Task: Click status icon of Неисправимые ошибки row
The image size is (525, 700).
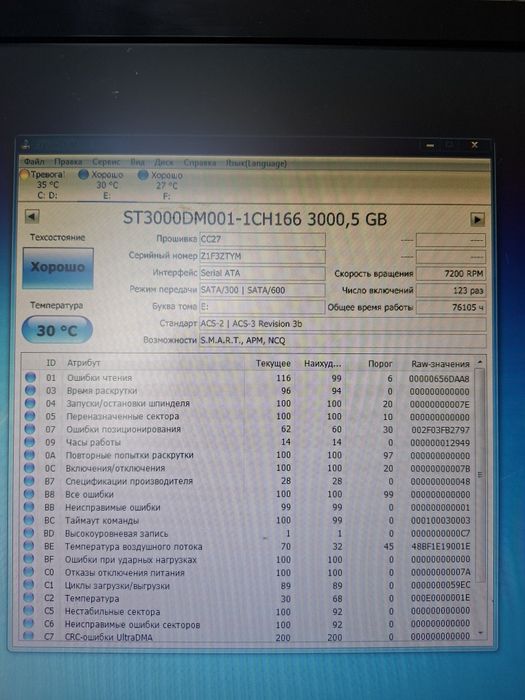Action: (x=29, y=507)
